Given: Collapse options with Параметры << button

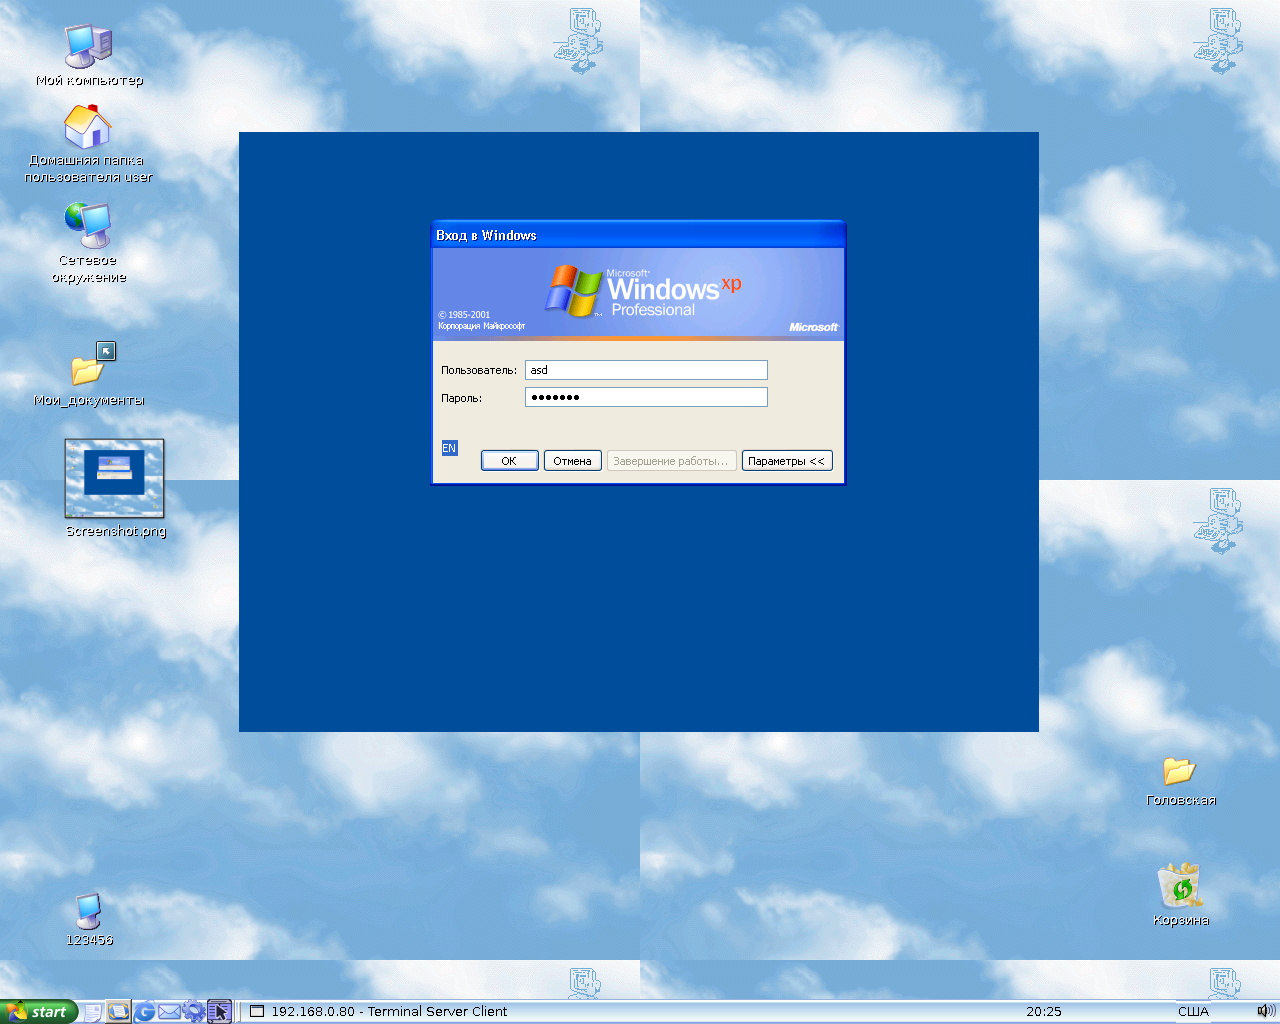Looking at the screenshot, I should pyautogui.click(x=787, y=461).
